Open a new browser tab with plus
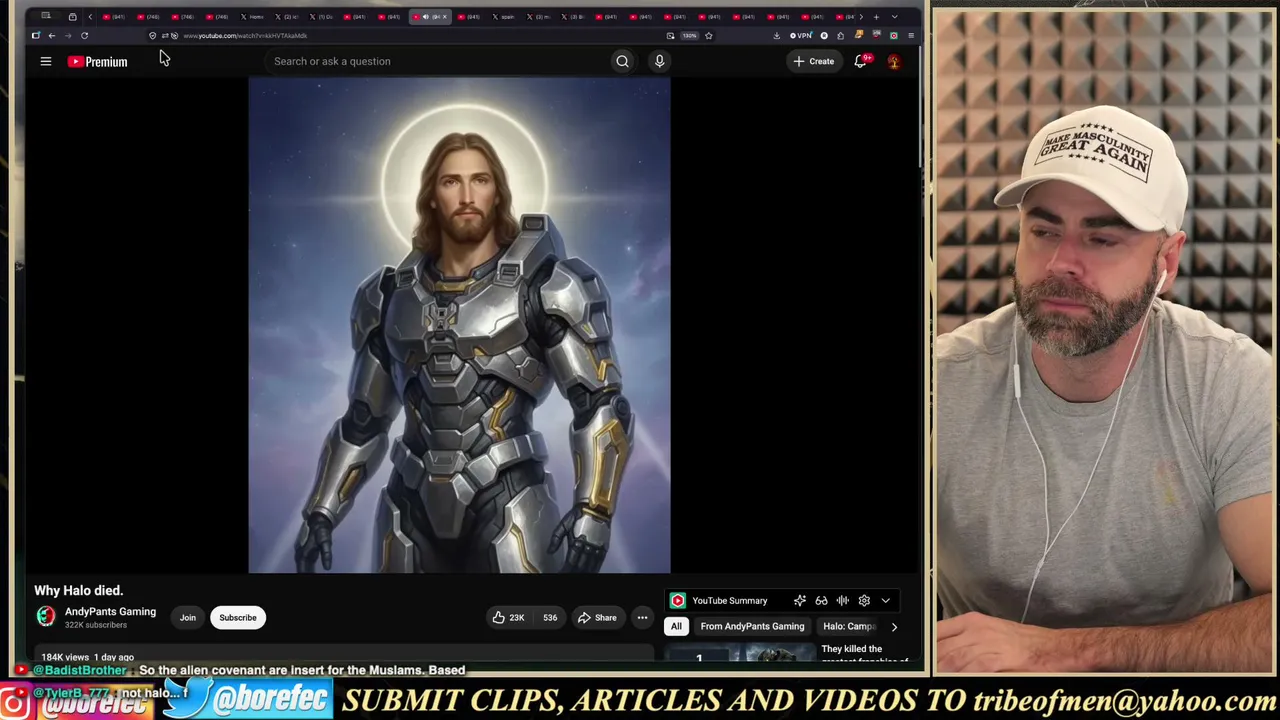Viewport: 1280px width, 720px height. (x=876, y=17)
